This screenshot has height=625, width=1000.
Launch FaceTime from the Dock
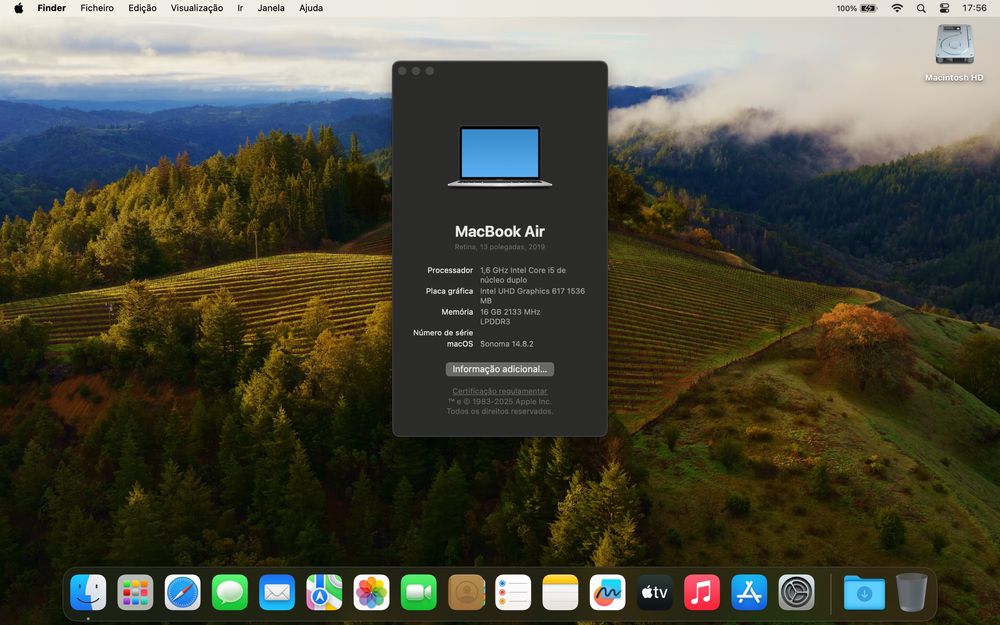click(x=418, y=592)
